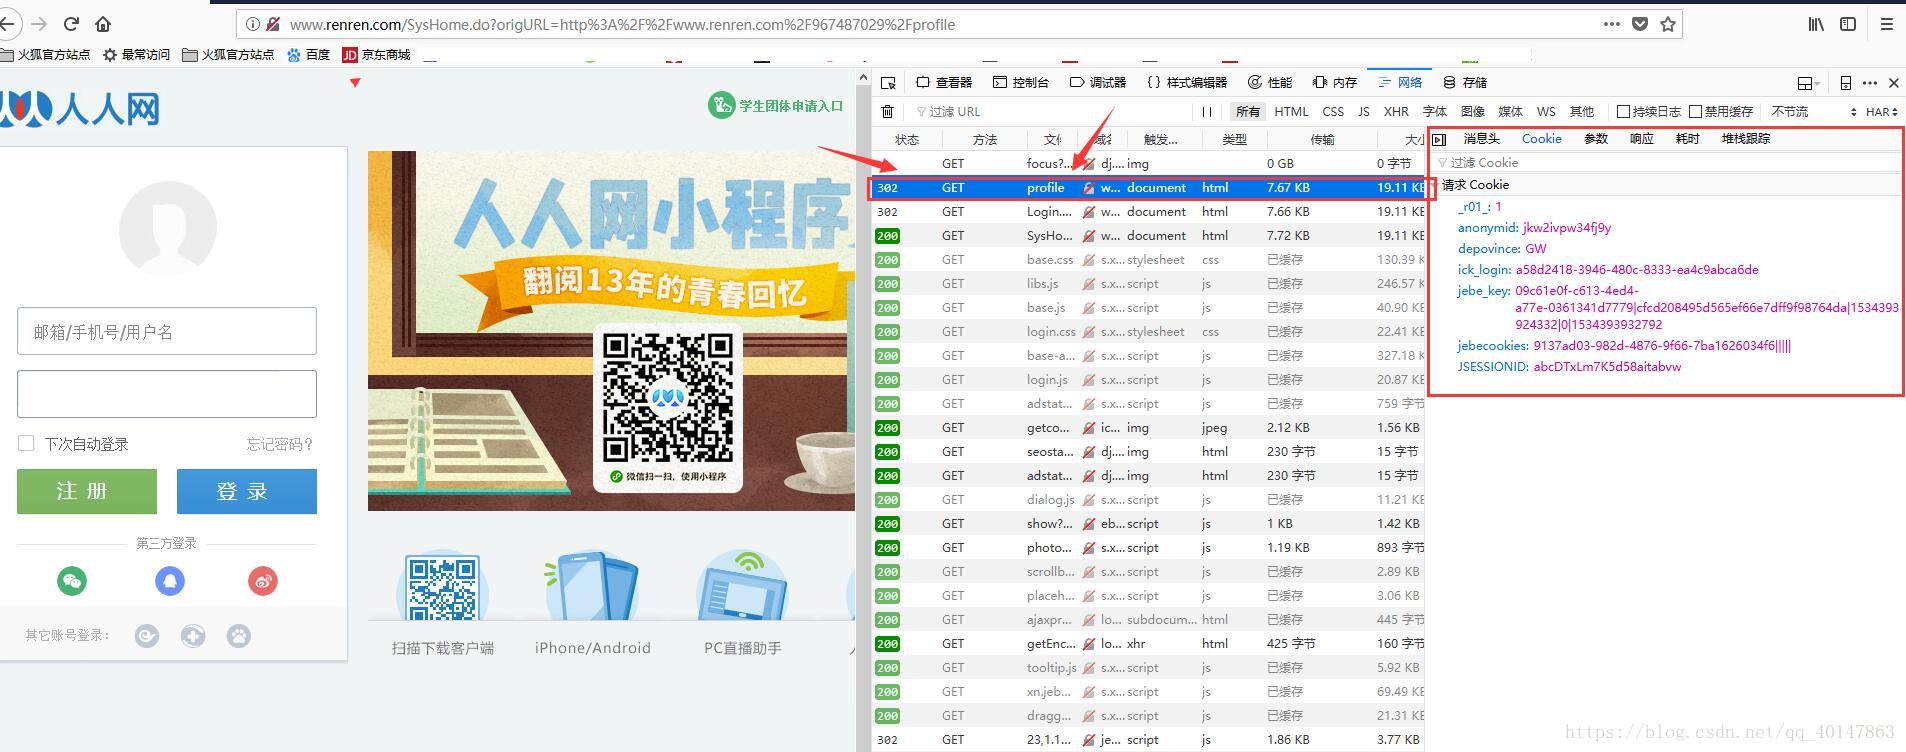This screenshot has height=752, width=1906.
Task: Open DevTools customize three-dots menu
Action: (1870, 82)
